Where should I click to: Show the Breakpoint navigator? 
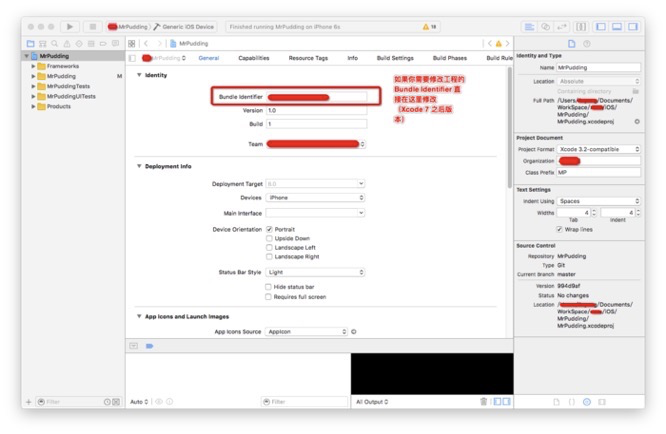(x=103, y=43)
